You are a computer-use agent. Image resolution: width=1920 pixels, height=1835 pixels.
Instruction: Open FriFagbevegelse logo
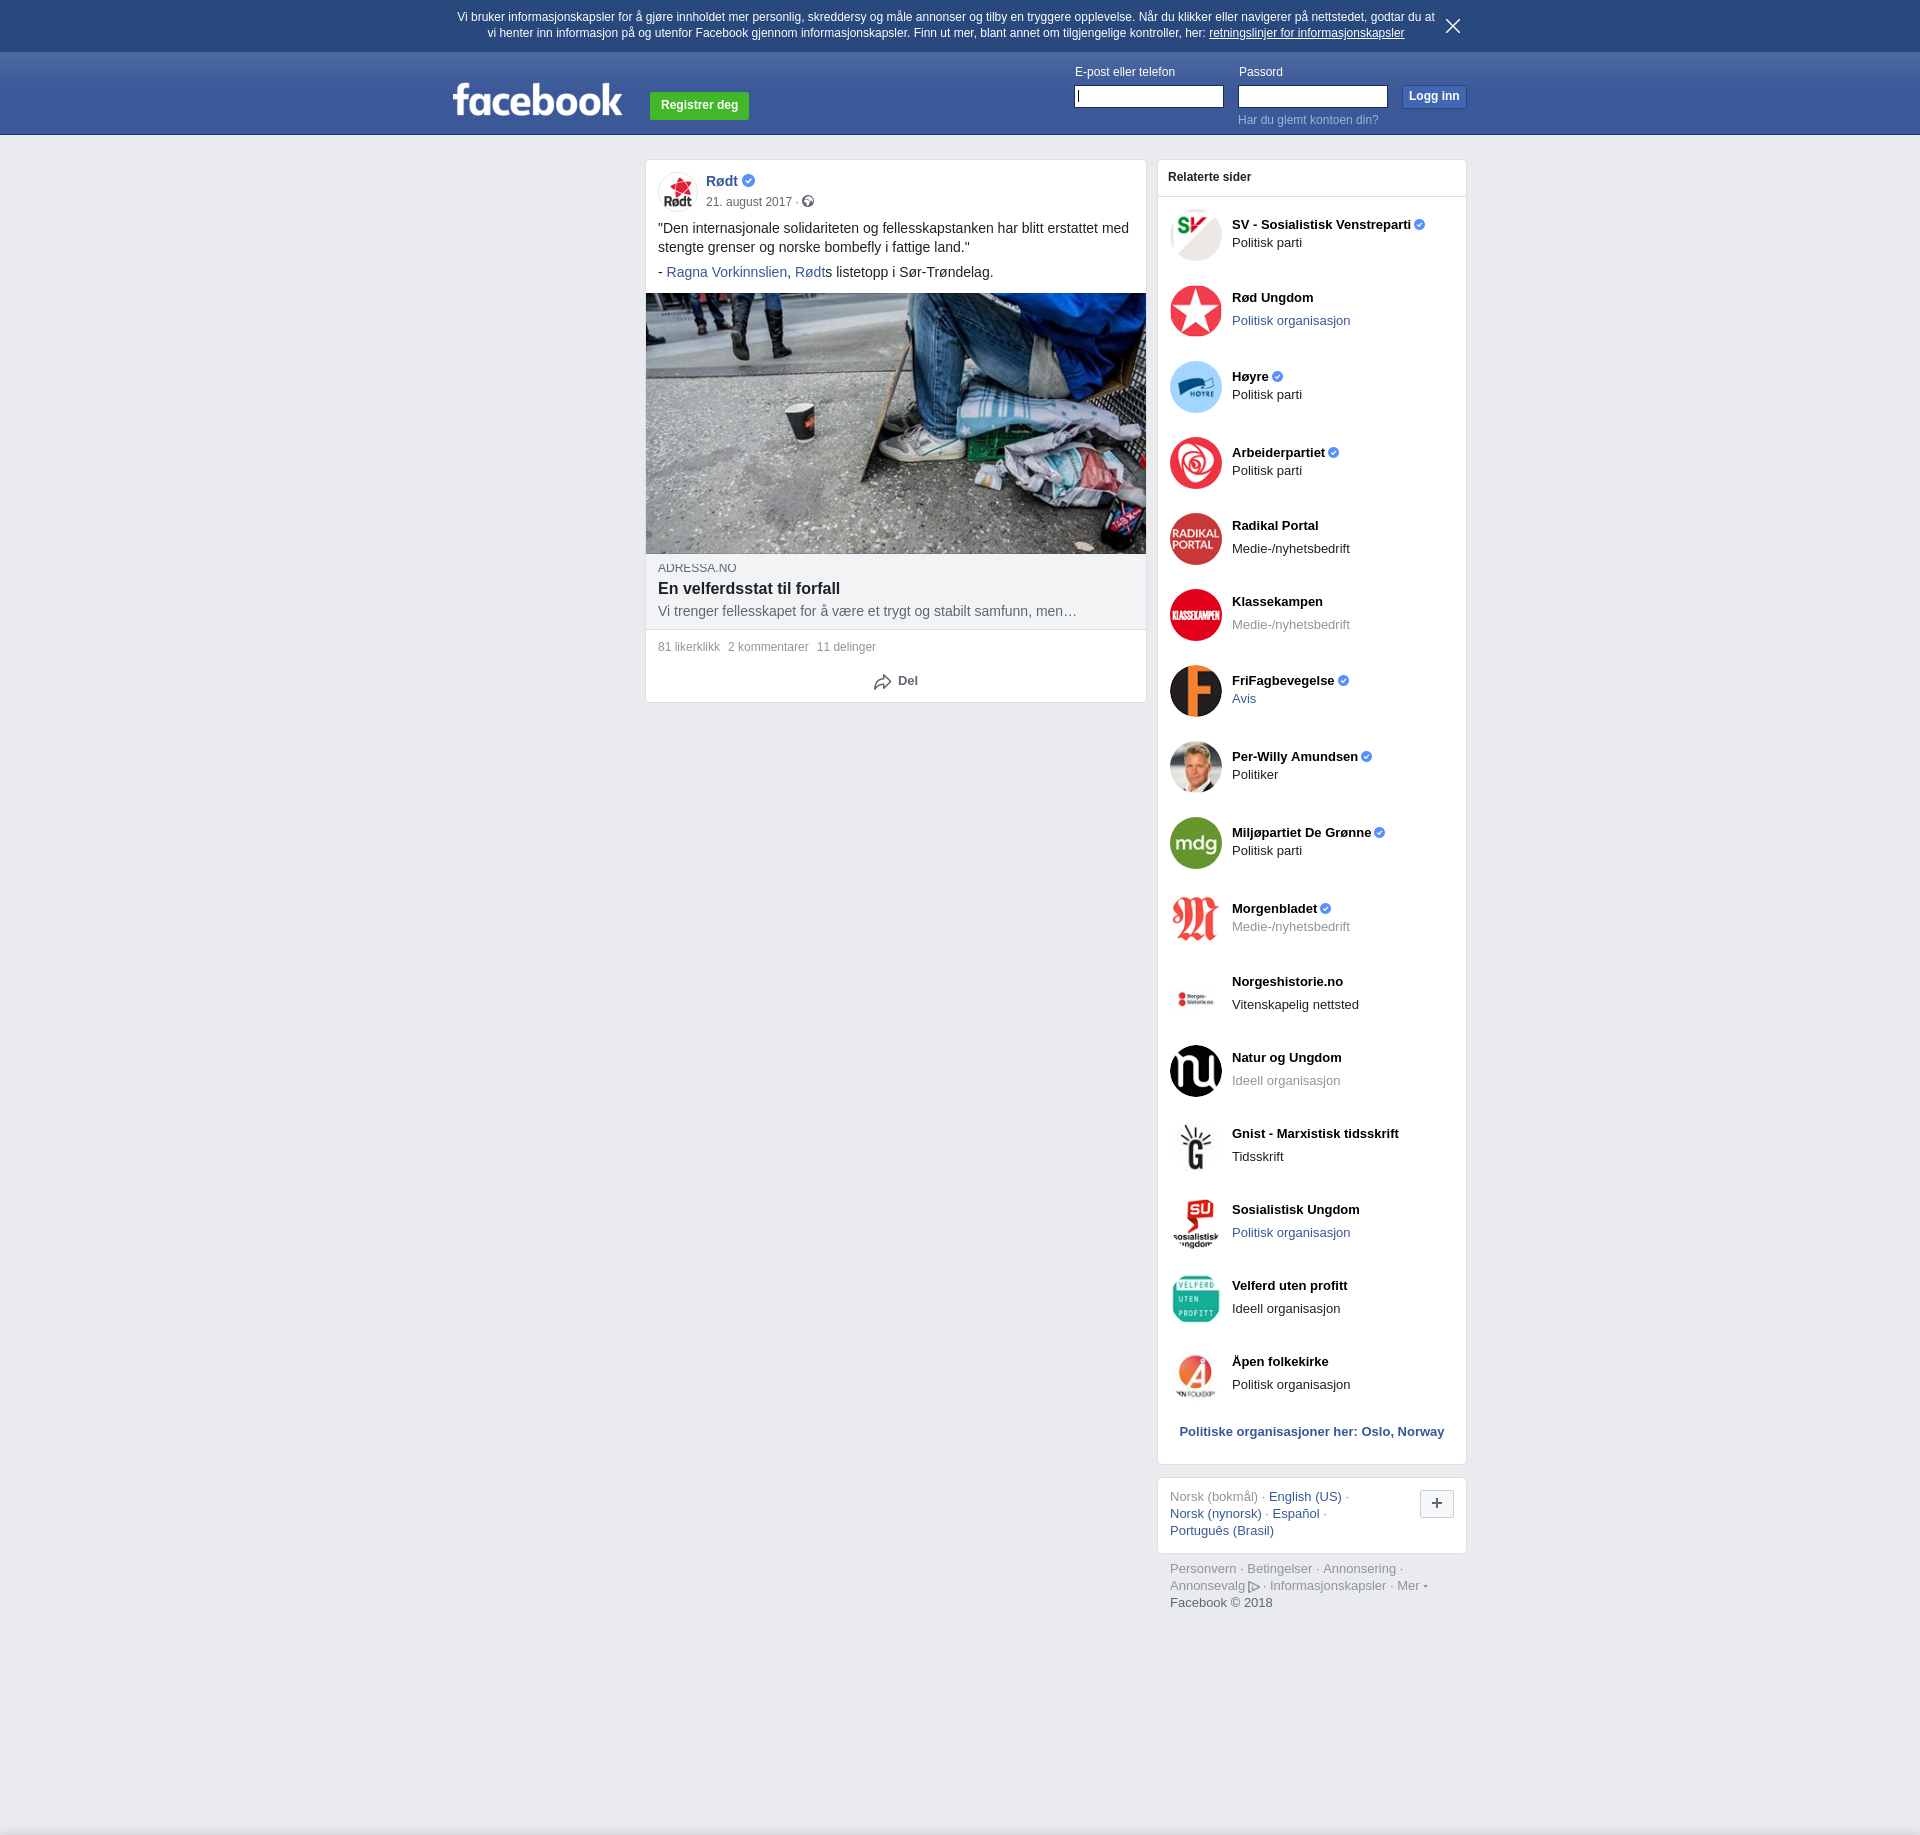(1196, 691)
